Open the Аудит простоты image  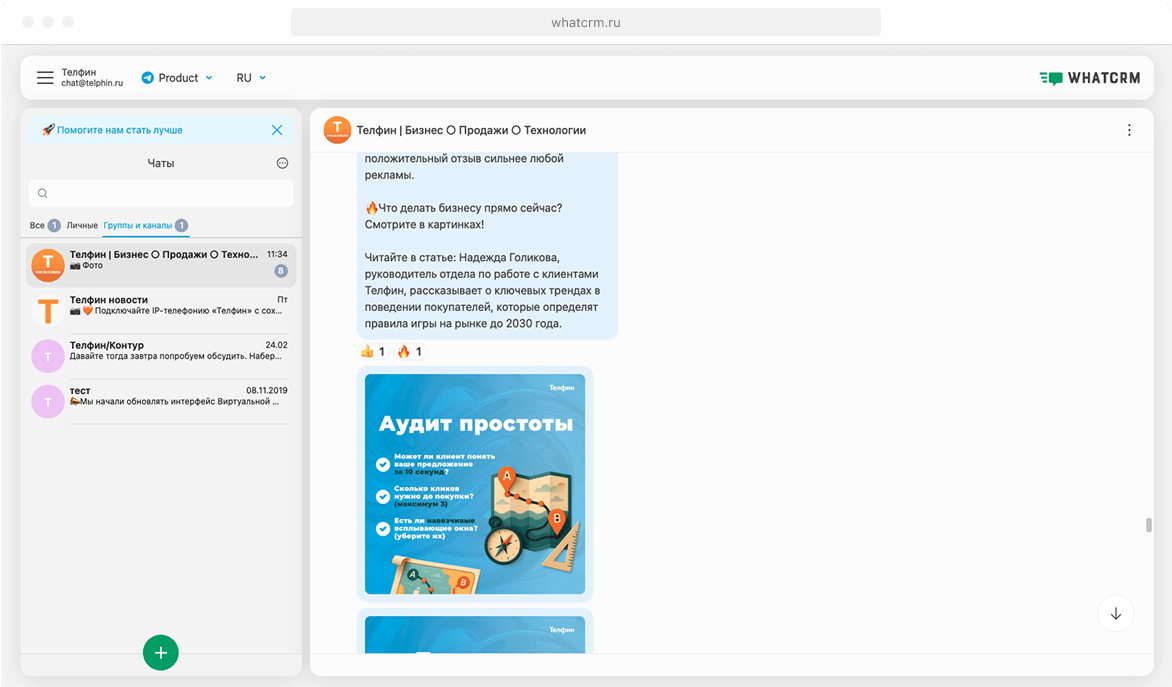(475, 483)
